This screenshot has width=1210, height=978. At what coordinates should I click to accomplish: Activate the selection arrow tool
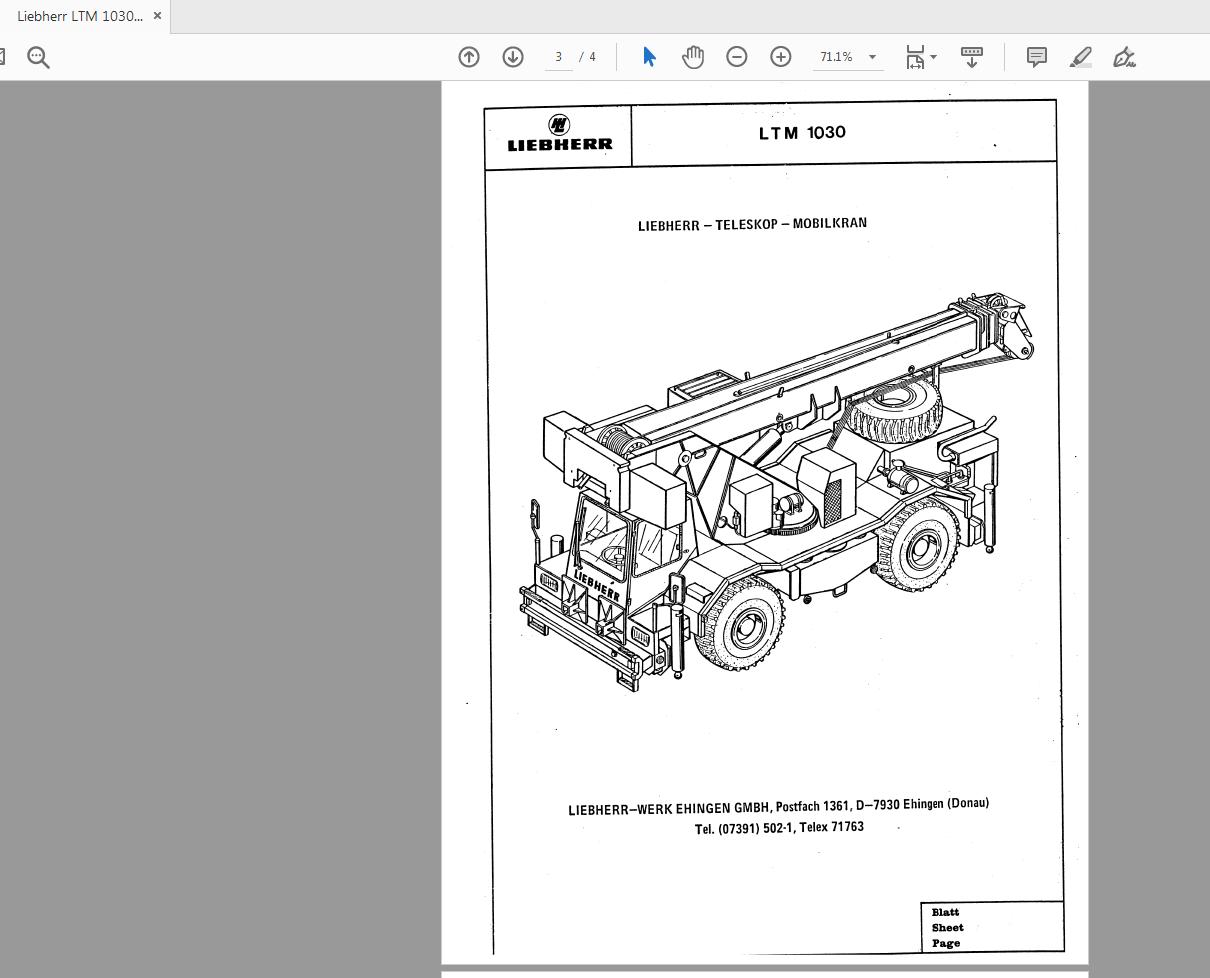tap(649, 57)
